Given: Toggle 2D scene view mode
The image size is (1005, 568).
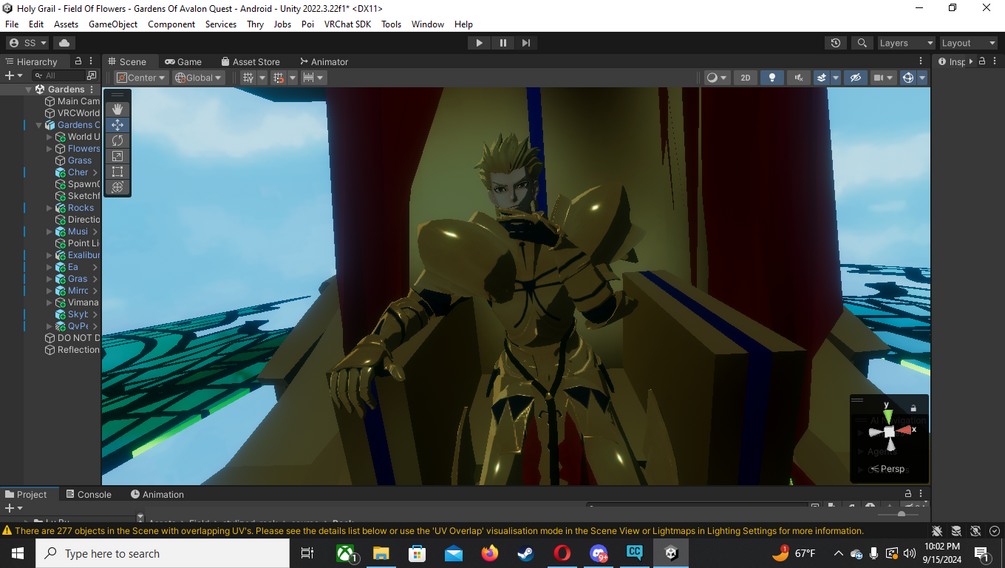Looking at the screenshot, I should tap(745, 78).
